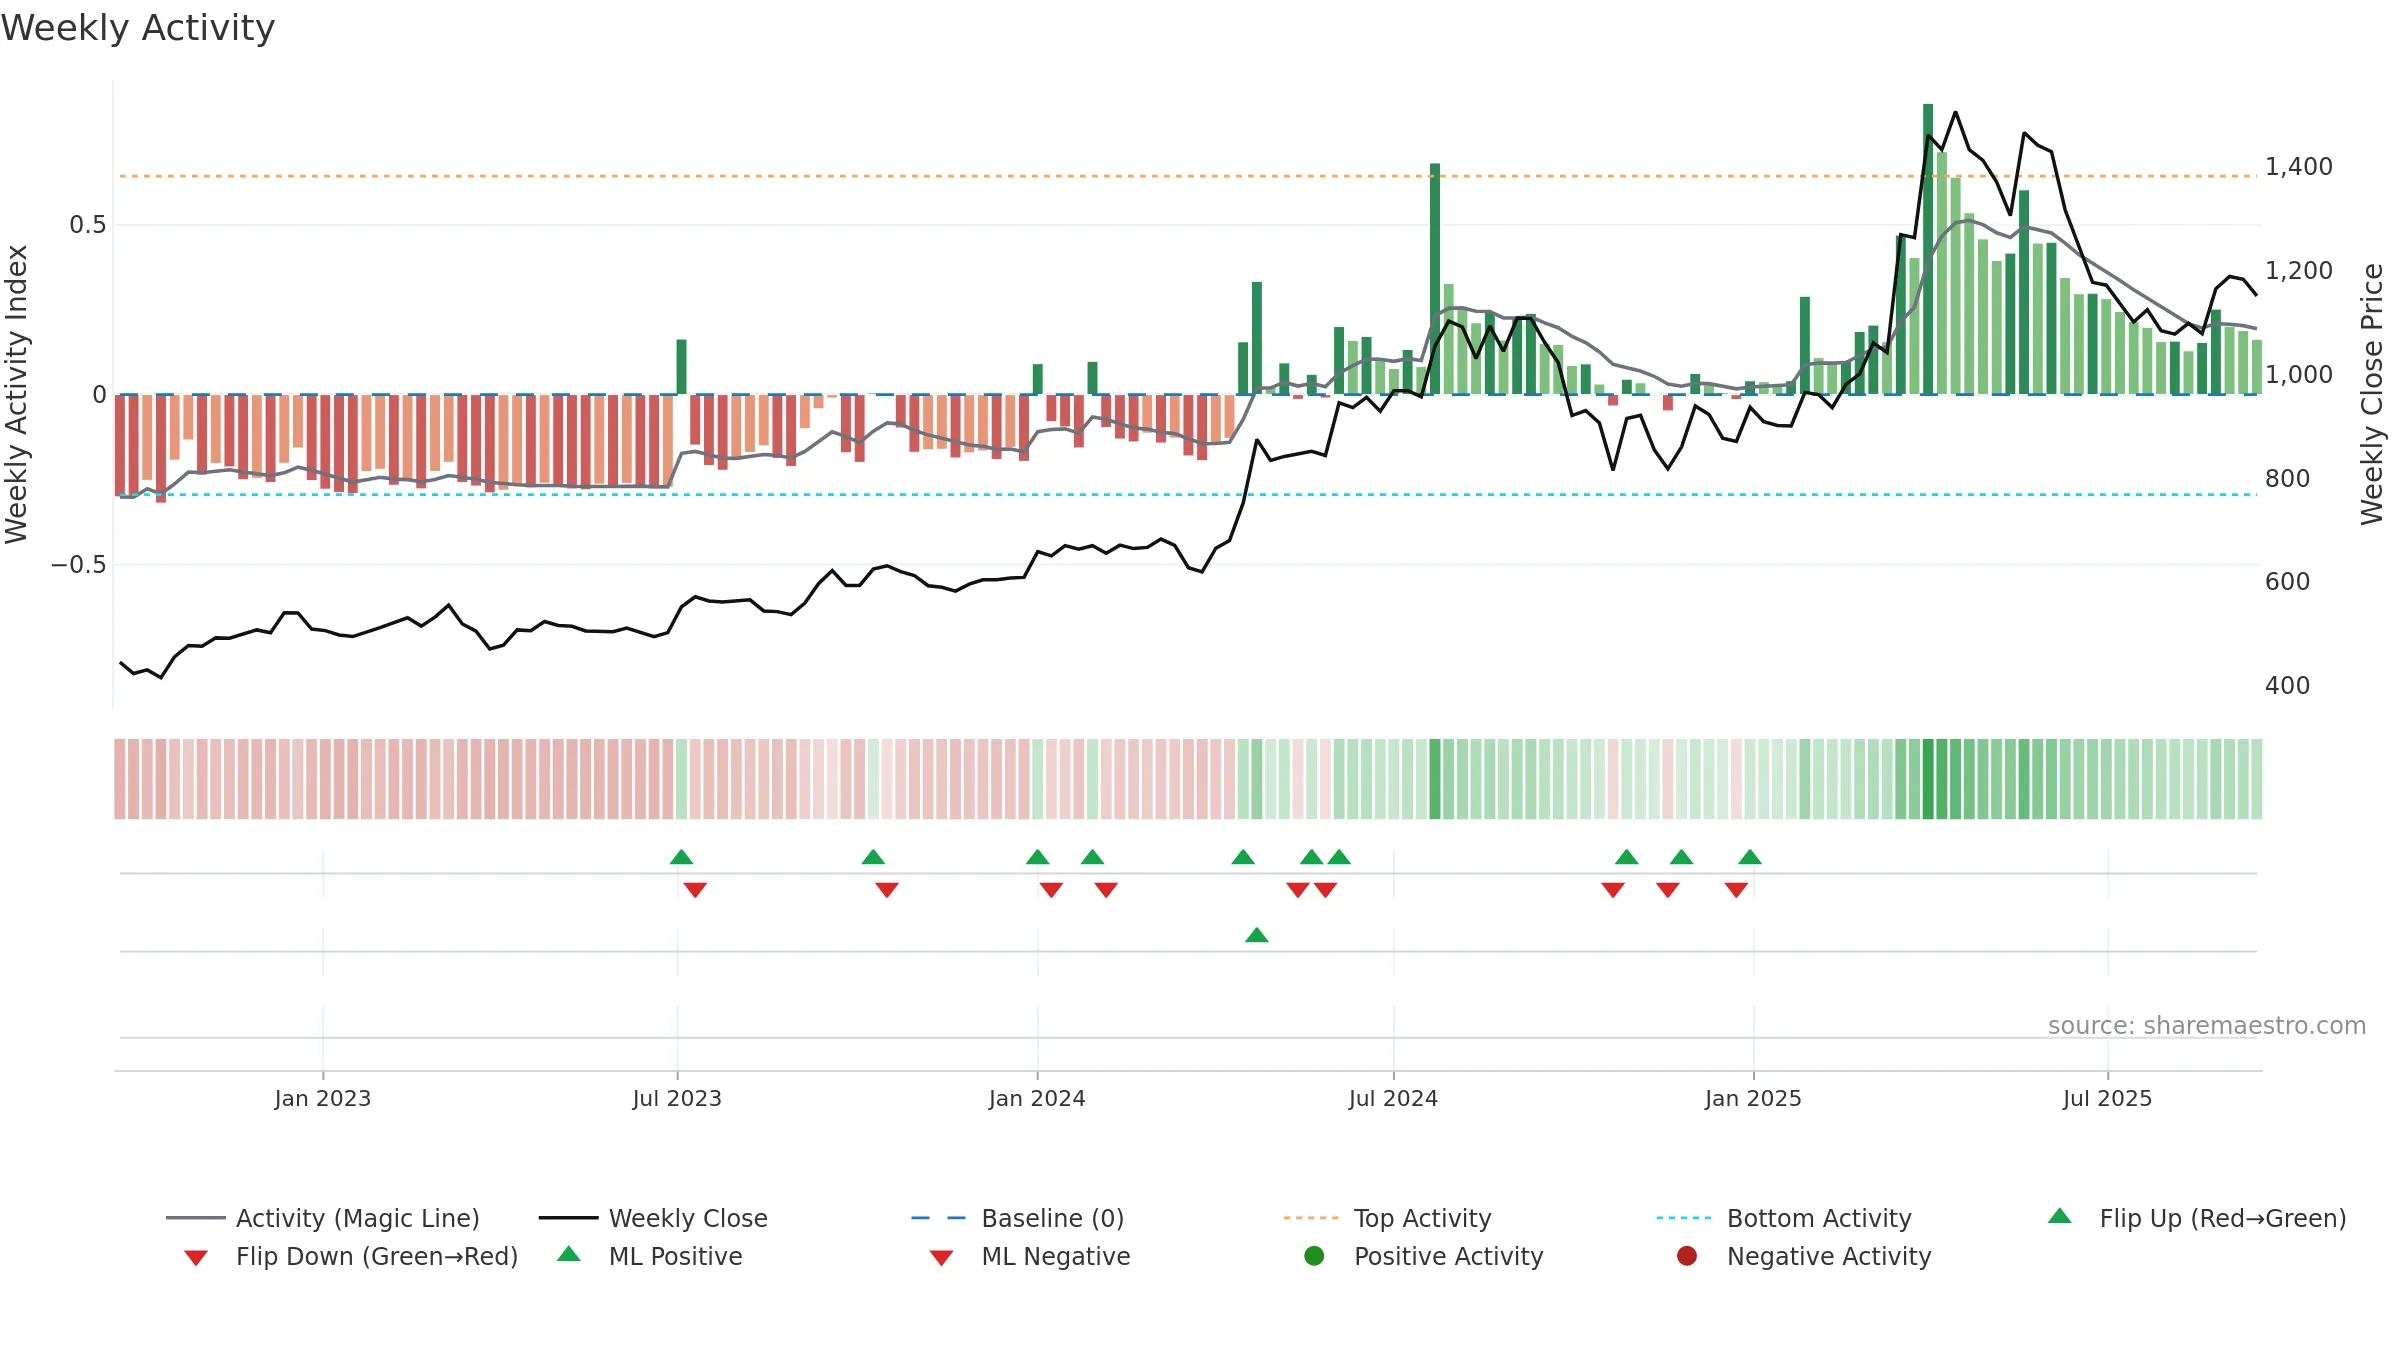Click the Weekly Activity chart title
The image size is (2400, 1350).
tap(138, 28)
